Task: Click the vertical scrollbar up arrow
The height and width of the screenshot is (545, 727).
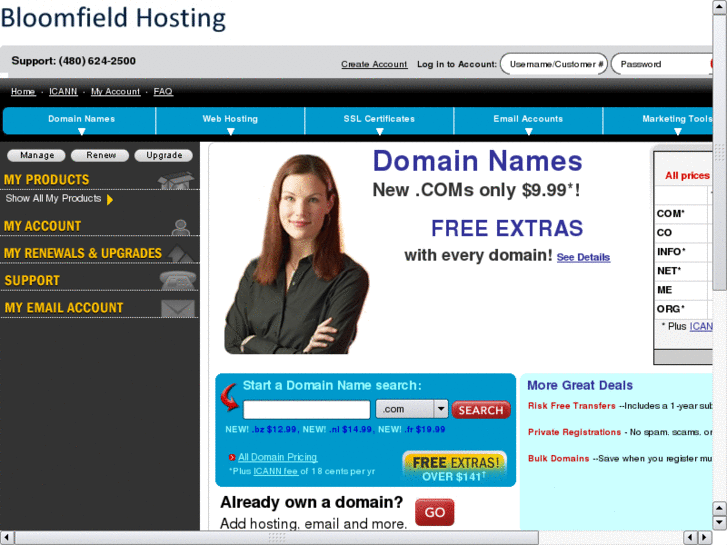Action: point(720,8)
